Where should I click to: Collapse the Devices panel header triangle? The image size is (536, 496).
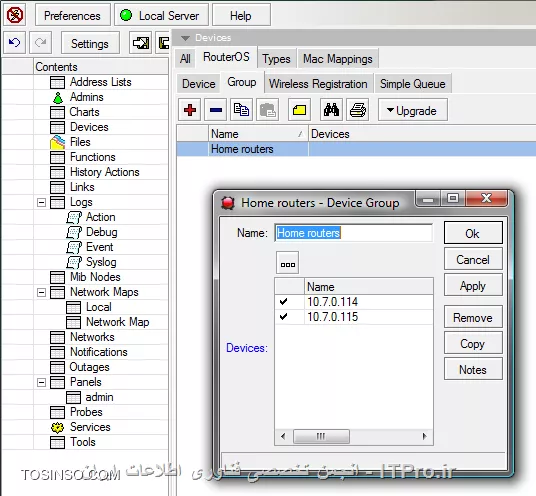coord(185,38)
